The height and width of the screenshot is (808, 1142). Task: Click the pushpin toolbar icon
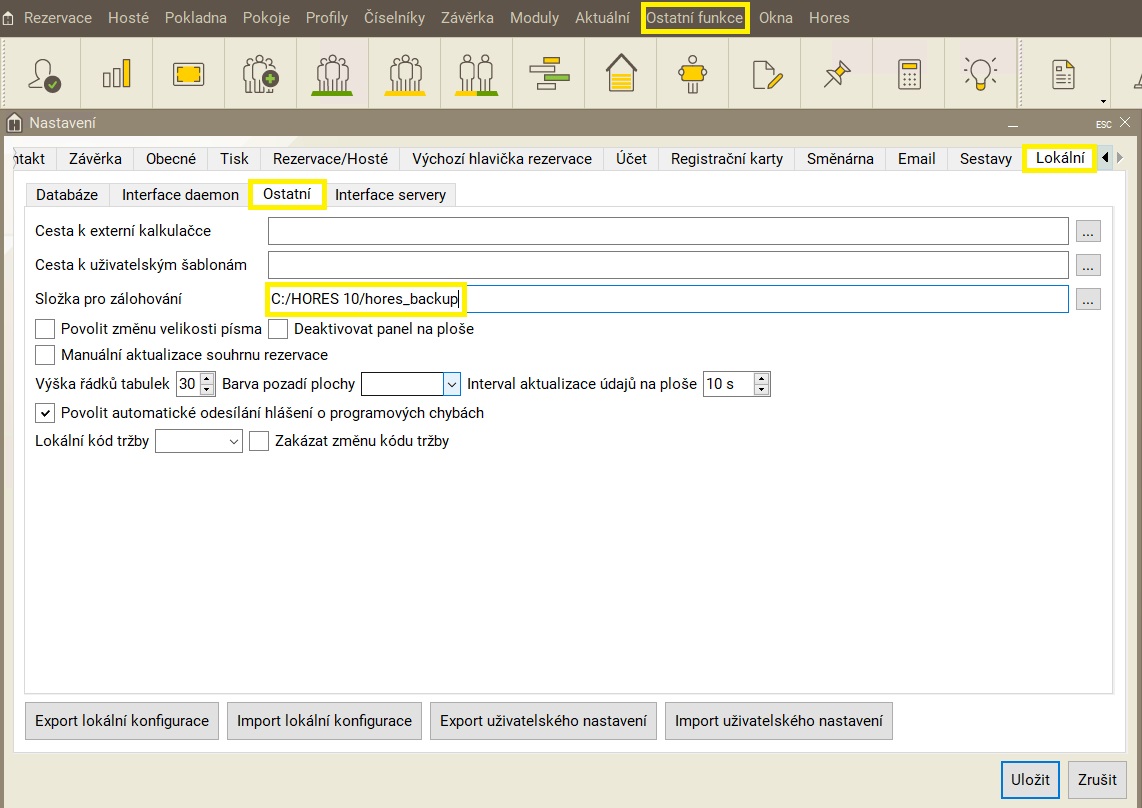click(x=836, y=74)
